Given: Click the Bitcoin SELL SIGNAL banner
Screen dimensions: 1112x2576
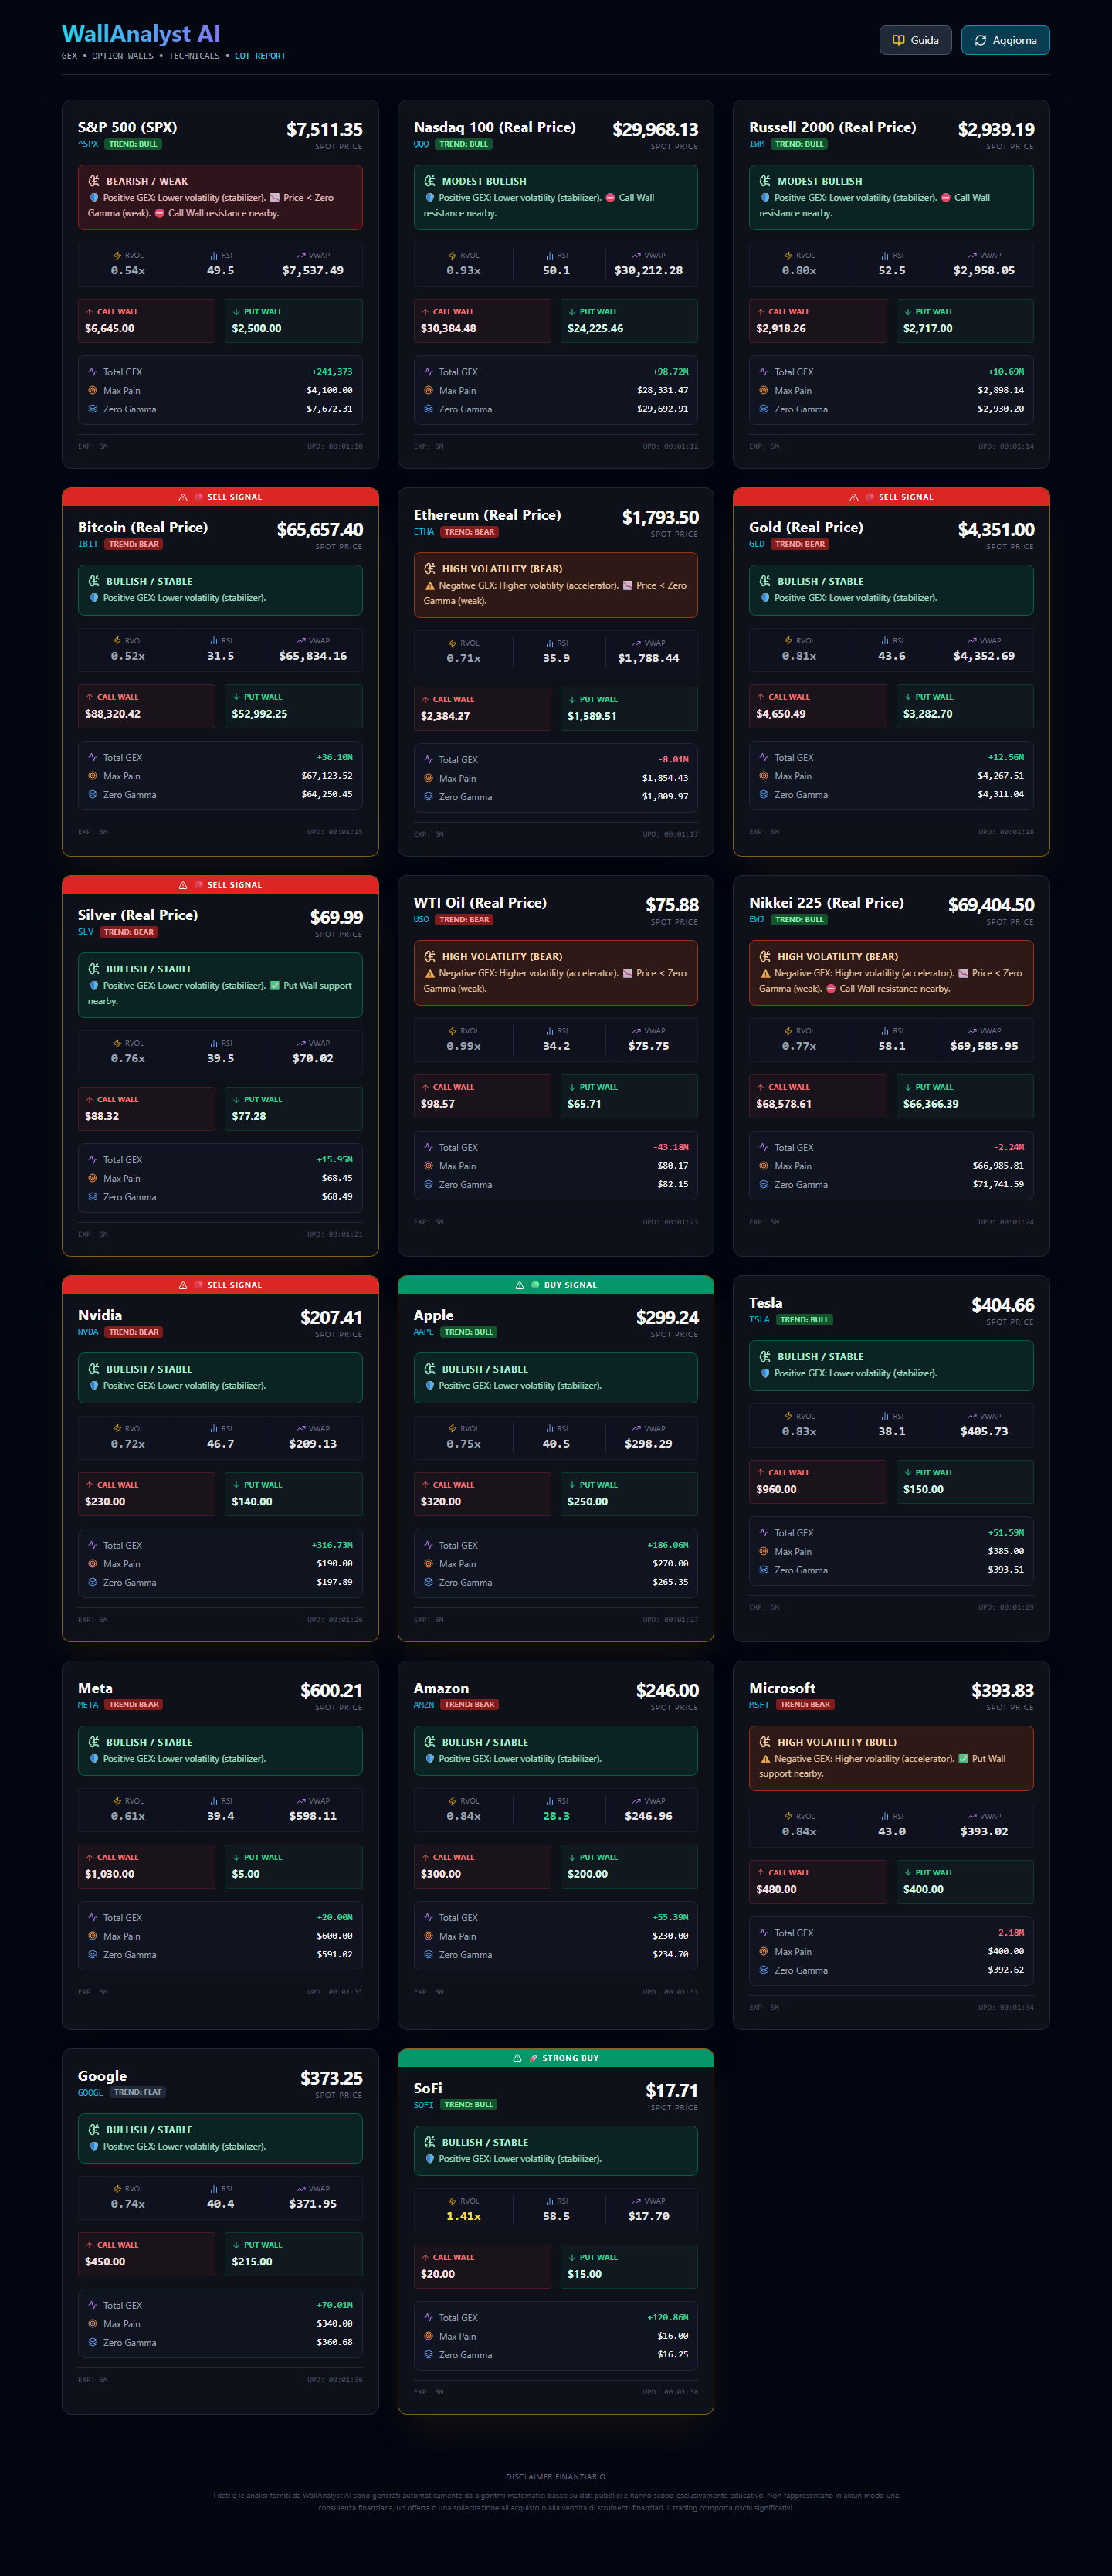Looking at the screenshot, I should point(220,497).
